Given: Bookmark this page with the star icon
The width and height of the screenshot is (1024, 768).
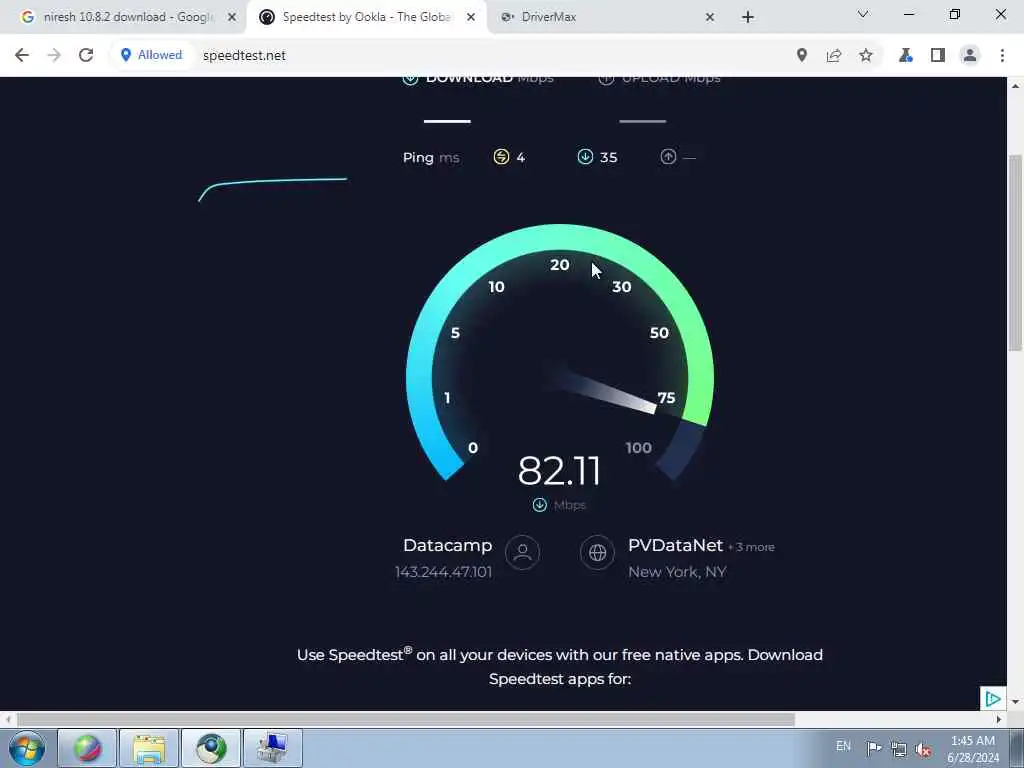Looking at the screenshot, I should pyautogui.click(x=866, y=56).
